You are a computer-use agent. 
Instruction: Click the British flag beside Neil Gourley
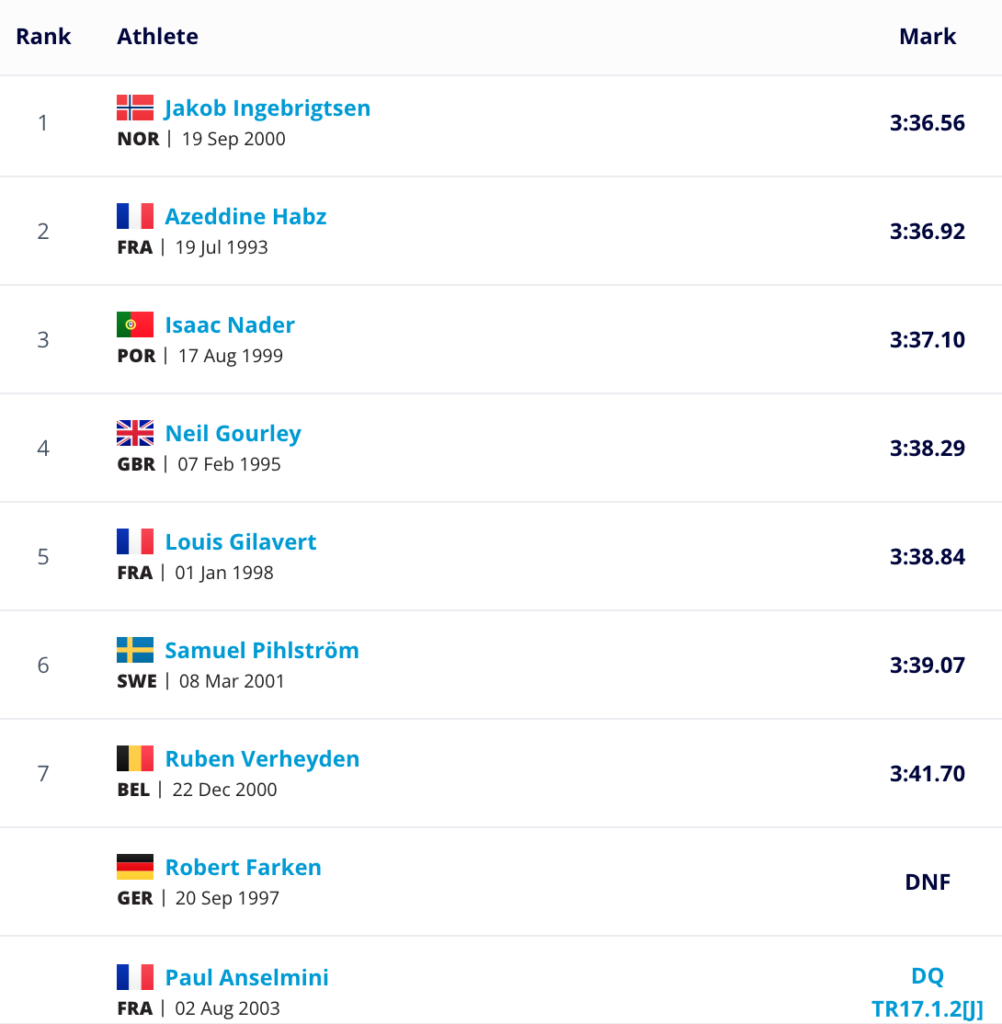tap(135, 433)
